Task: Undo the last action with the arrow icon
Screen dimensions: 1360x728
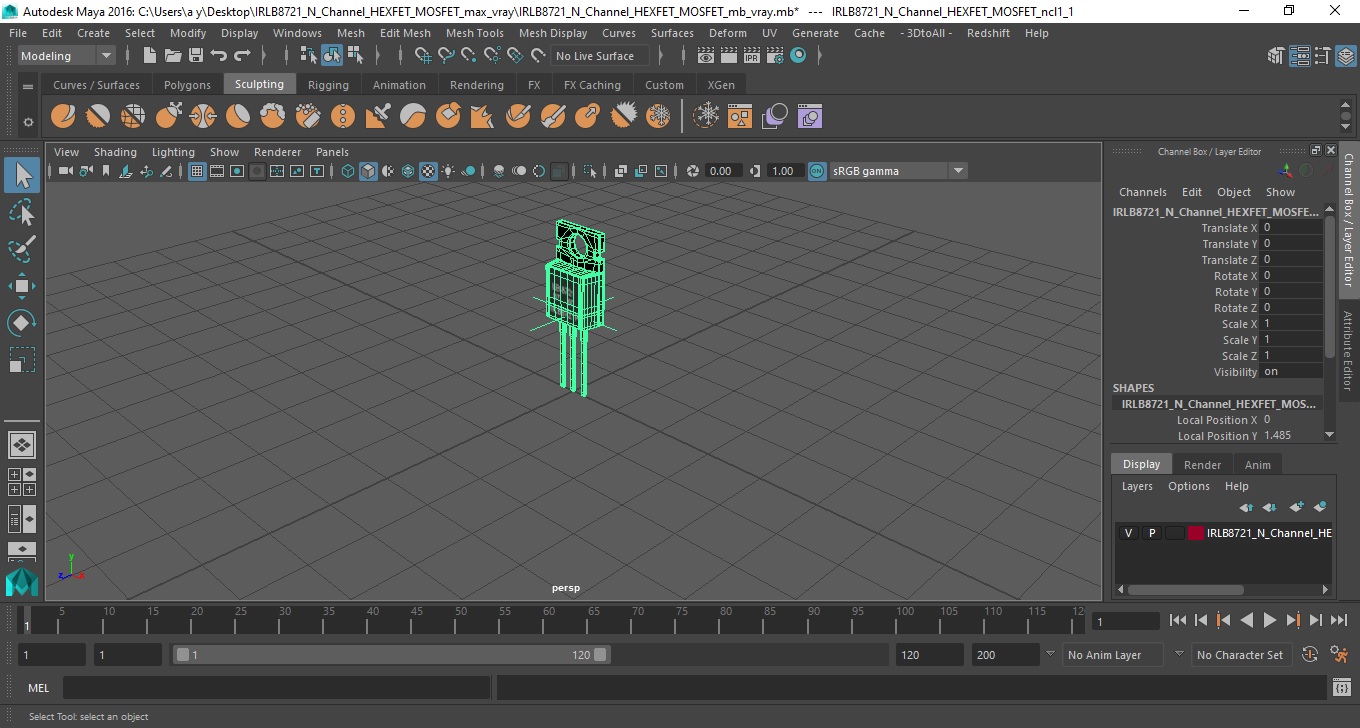Action: [x=219, y=56]
